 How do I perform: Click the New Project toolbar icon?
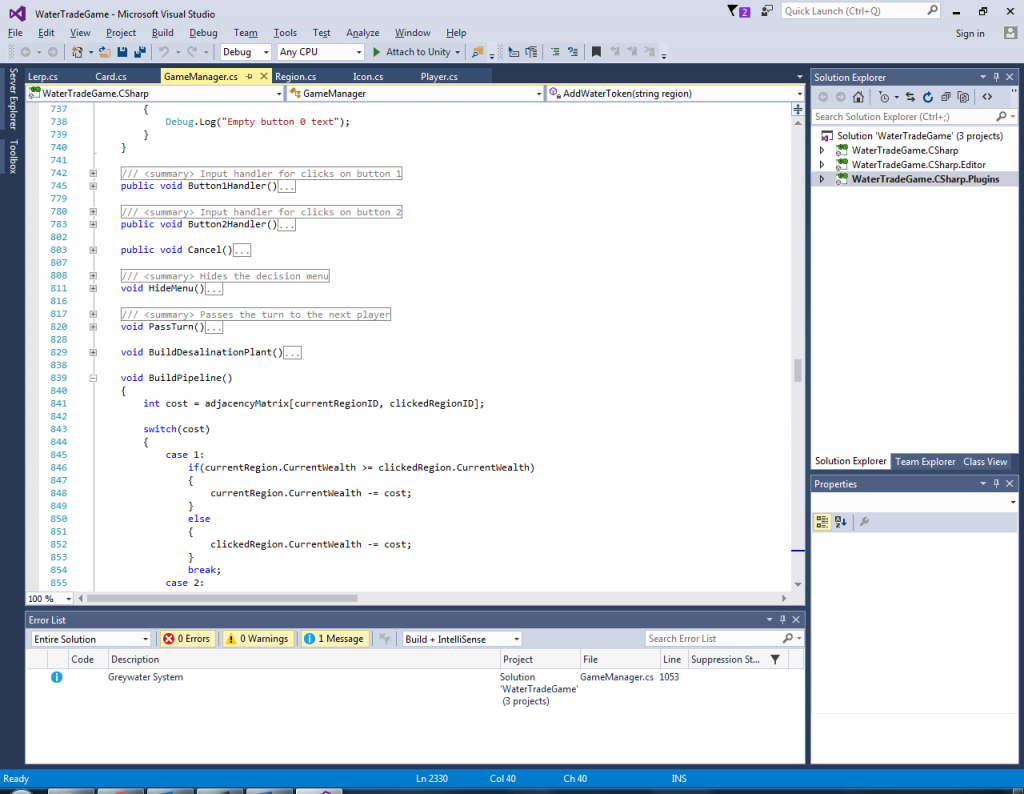tap(78, 52)
